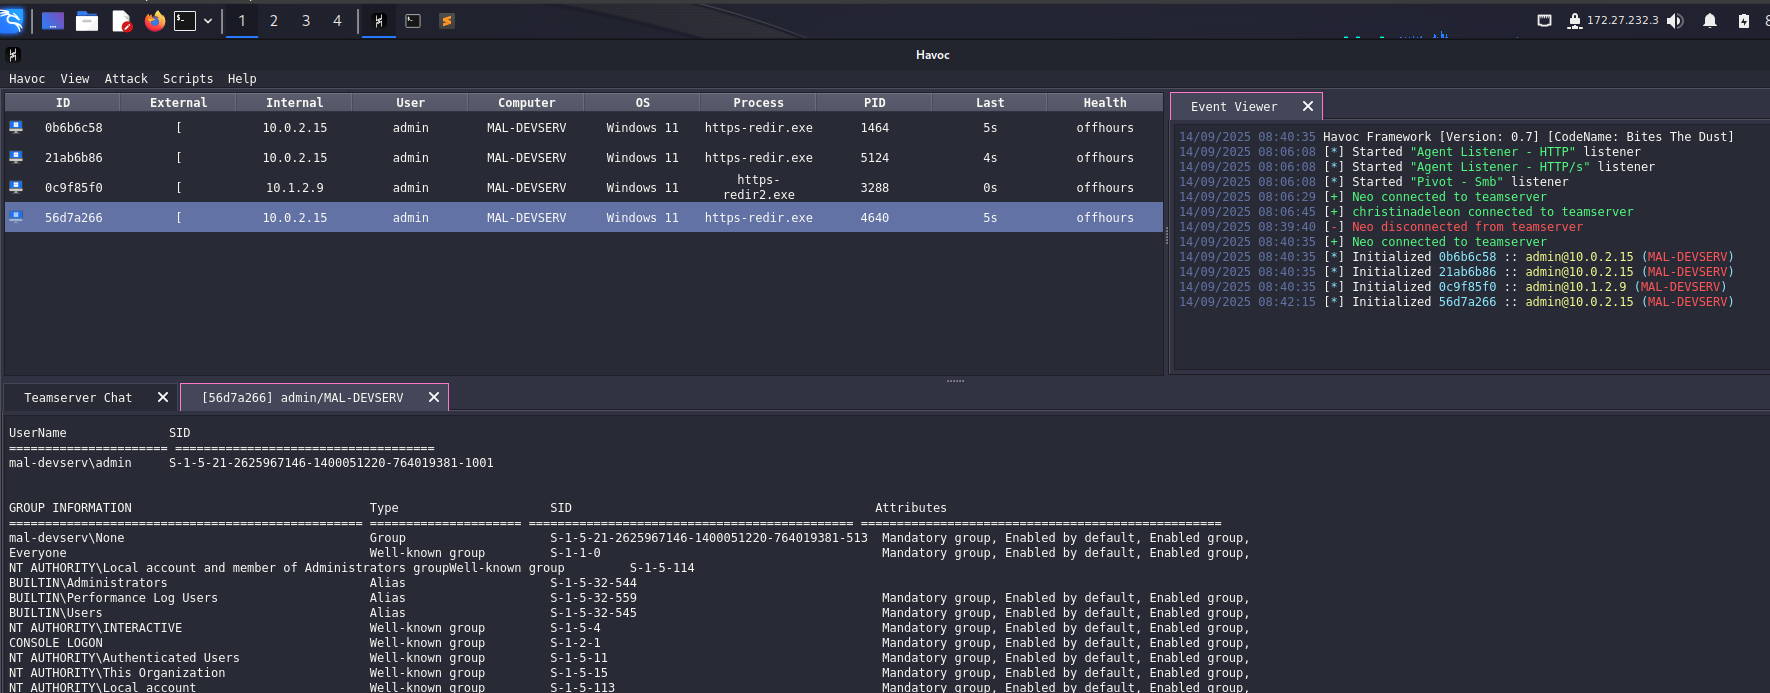Open the Help menu

coord(242,79)
